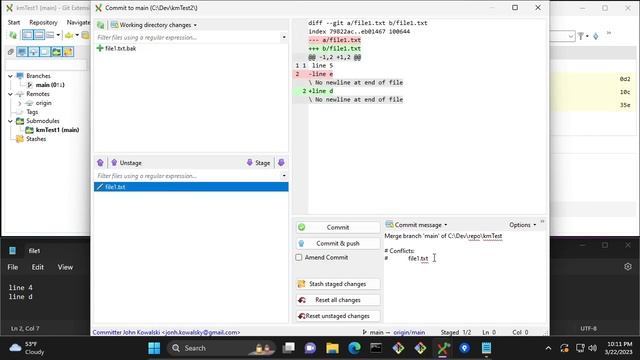The width and height of the screenshot is (640, 360).
Task: Toggle show submodules icon in left panel toolbar
Action: click(56, 52)
